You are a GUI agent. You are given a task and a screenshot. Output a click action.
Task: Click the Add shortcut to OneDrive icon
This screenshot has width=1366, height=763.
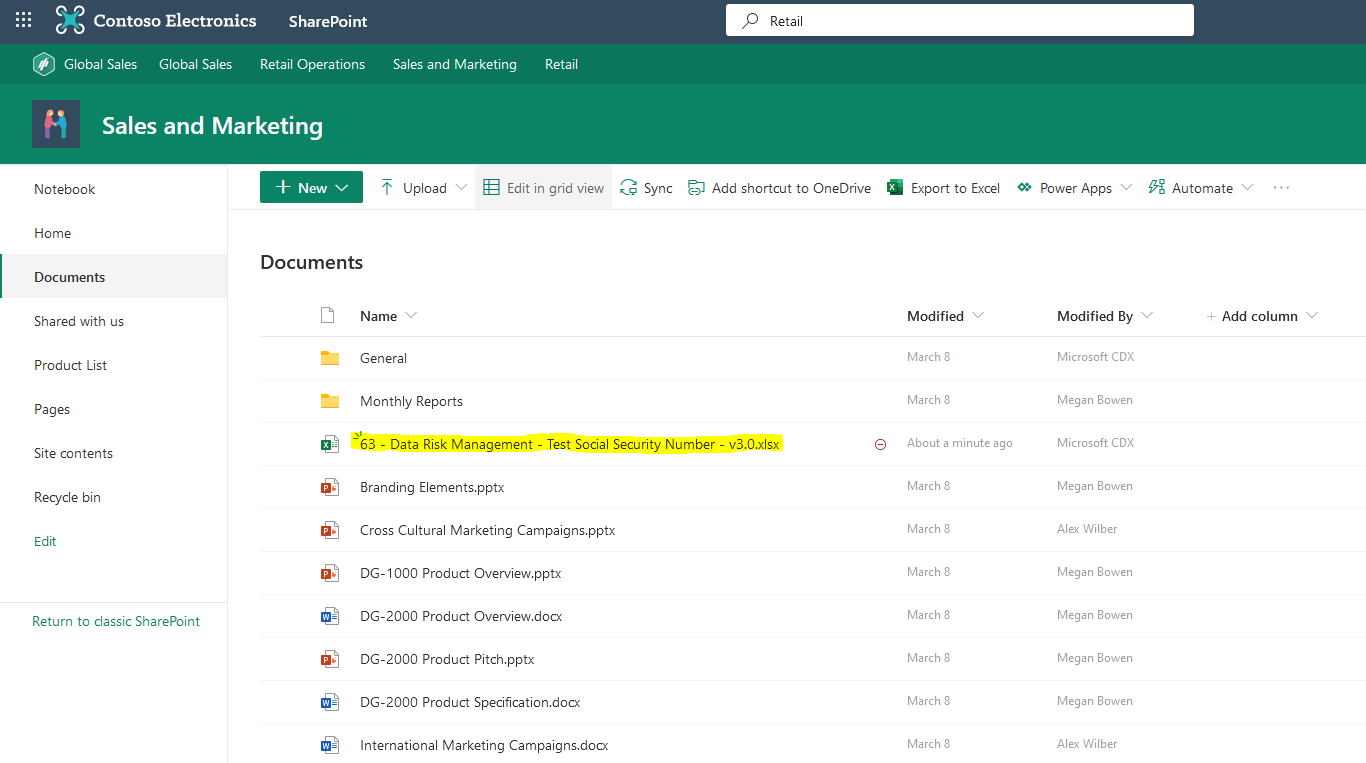697,188
